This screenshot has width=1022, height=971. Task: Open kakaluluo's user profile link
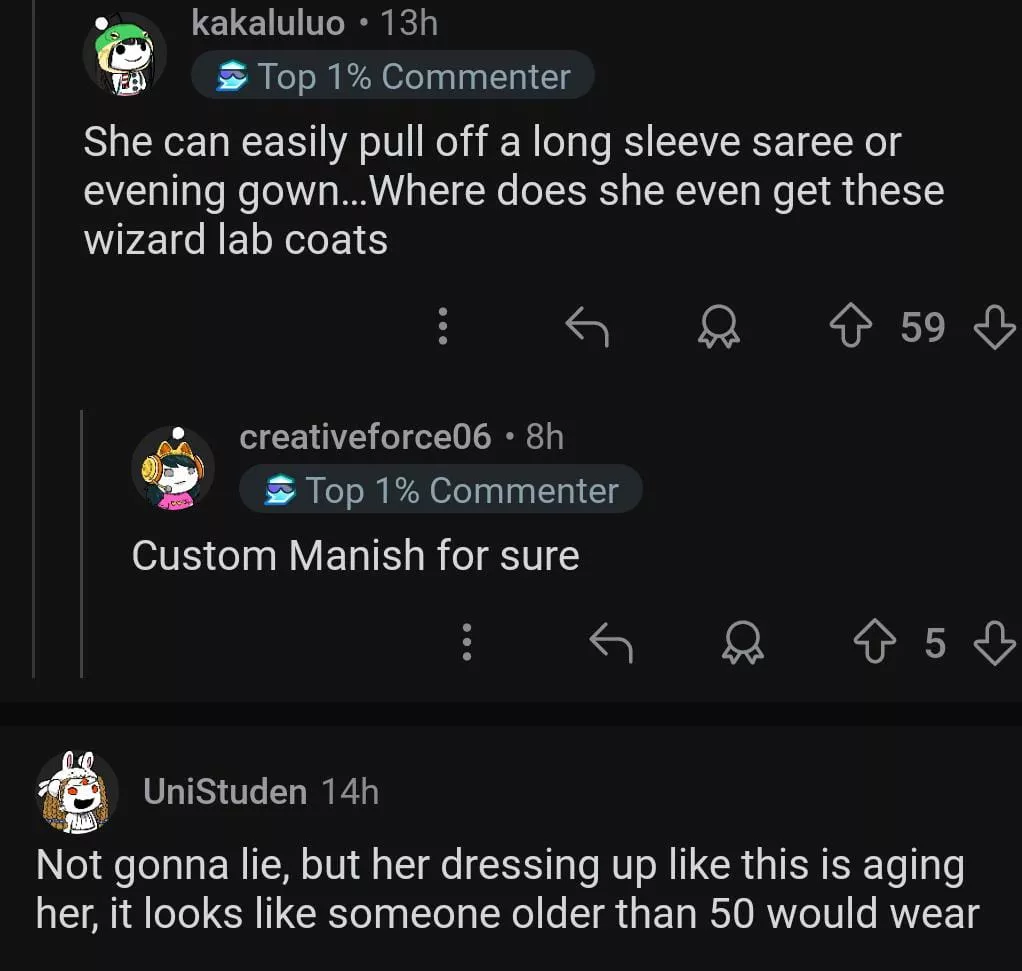click(x=267, y=23)
